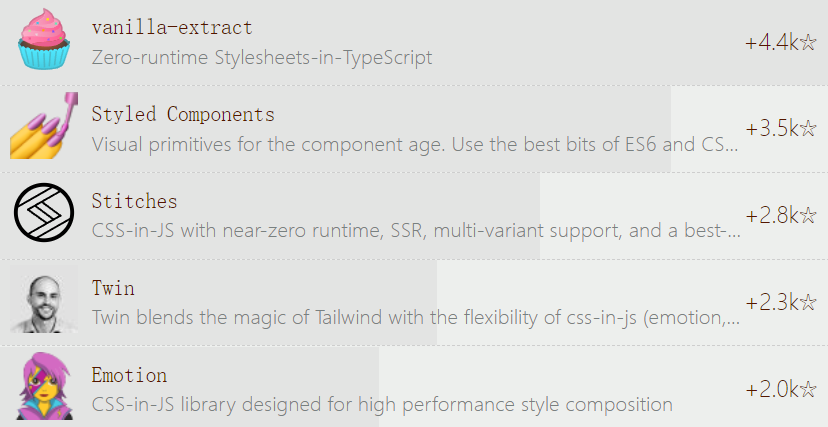Screen dimensions: 828x427
Task: Click the 'CSS-in-JS with near-zero runtime' description
Action: click(415, 231)
